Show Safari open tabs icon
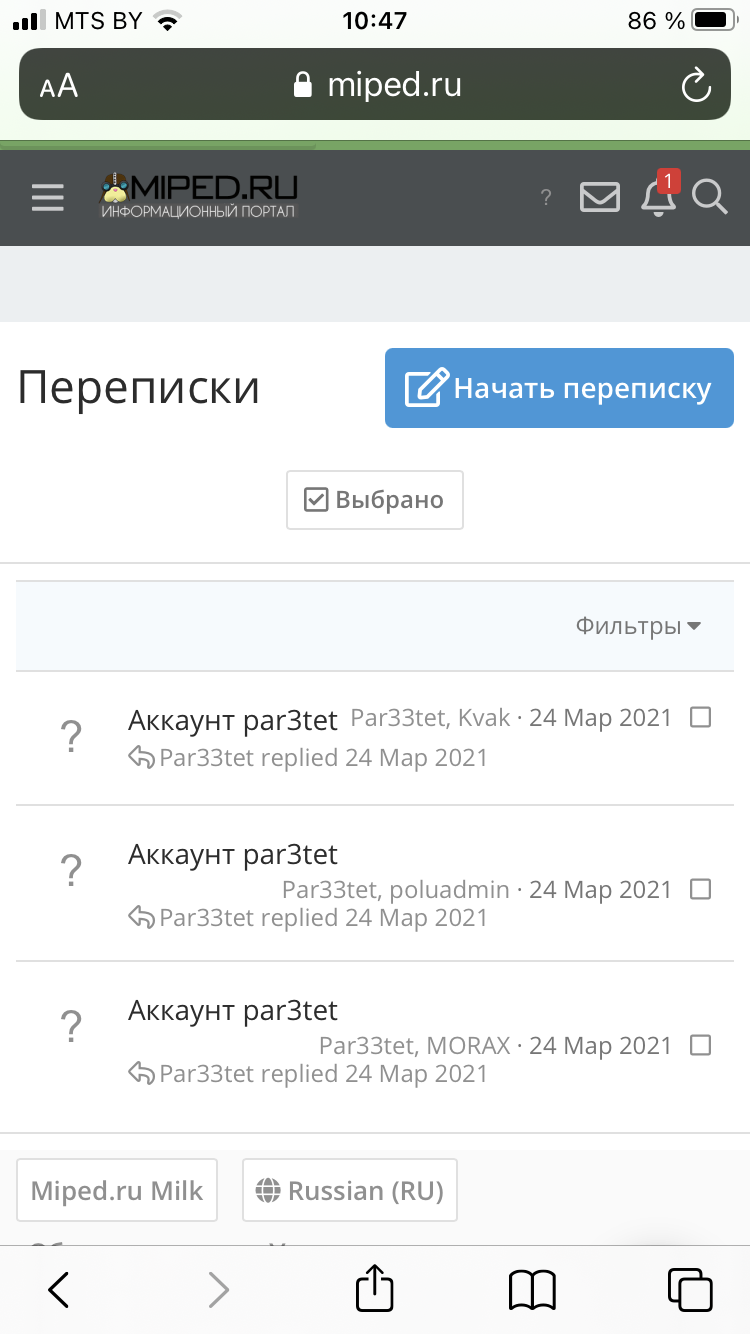The image size is (750, 1334). pyautogui.click(x=690, y=1290)
